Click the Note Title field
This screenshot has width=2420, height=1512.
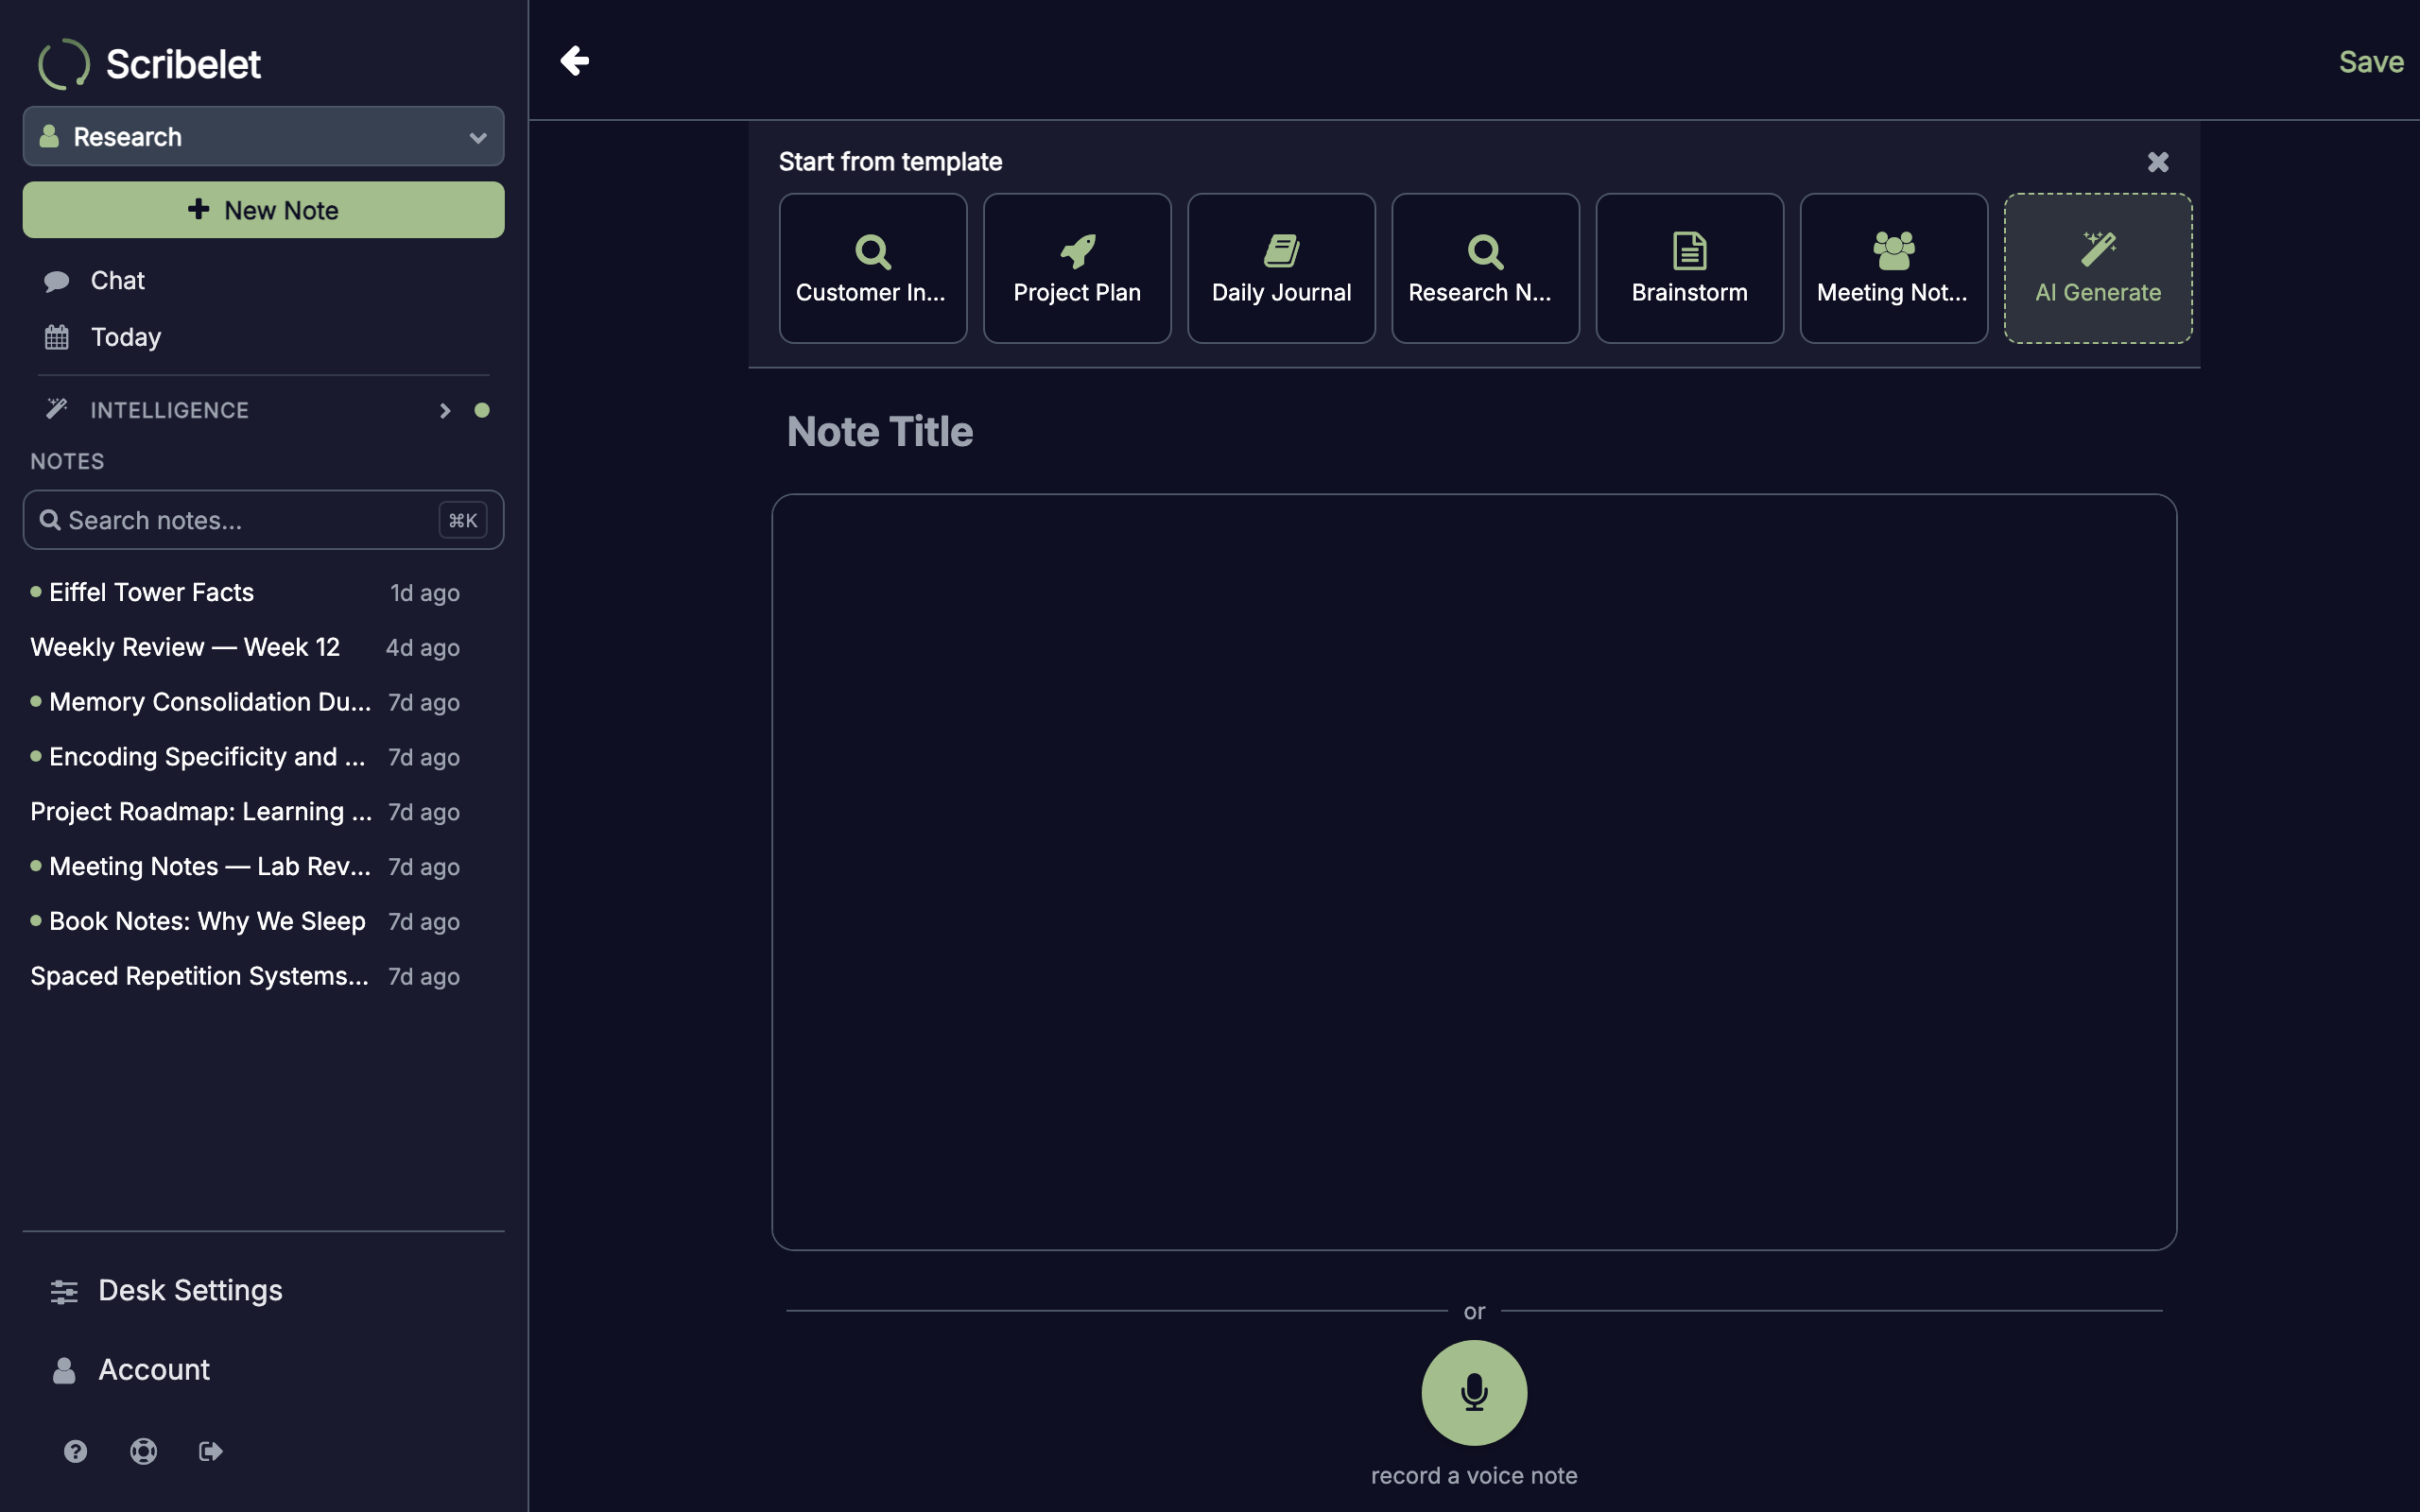click(x=1474, y=432)
